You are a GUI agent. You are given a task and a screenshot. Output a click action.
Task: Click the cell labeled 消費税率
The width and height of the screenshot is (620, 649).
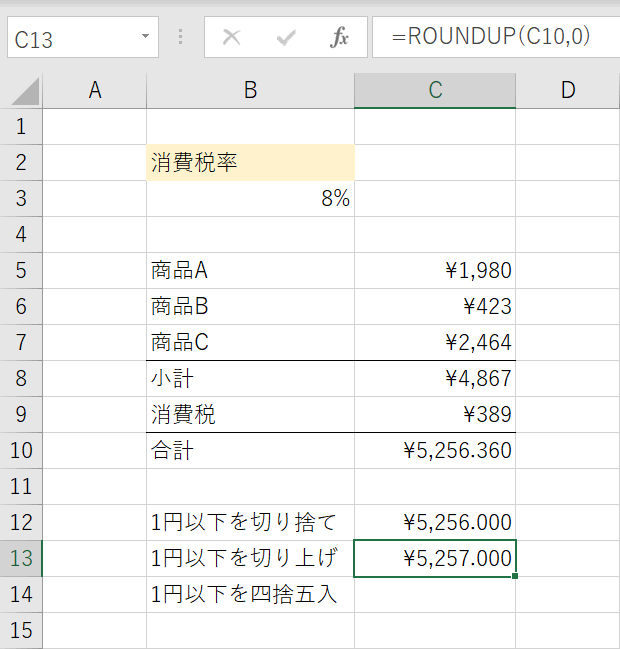coord(250,163)
